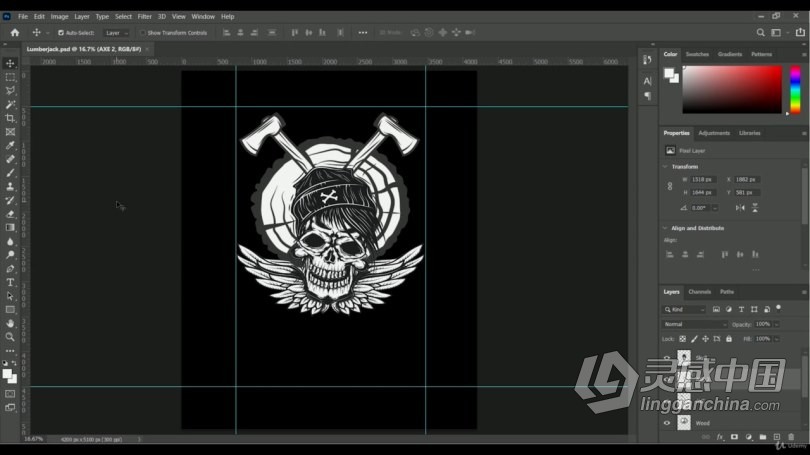Screen dimensions: 810x455
Task: Open the search icon at top right
Action: (x=760, y=33)
